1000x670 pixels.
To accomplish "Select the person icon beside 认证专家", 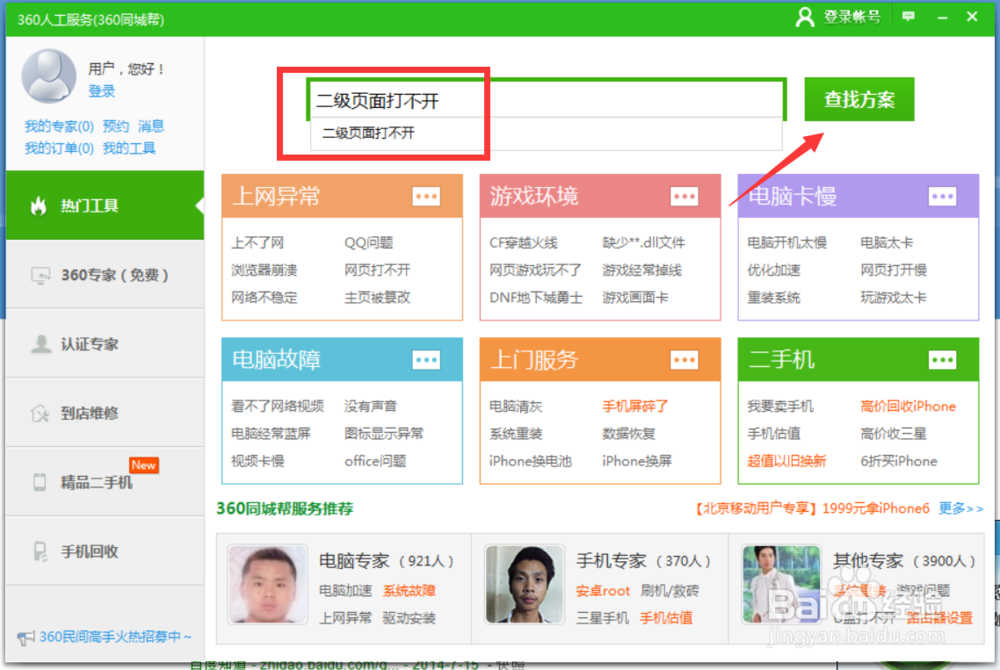I will click(x=40, y=343).
